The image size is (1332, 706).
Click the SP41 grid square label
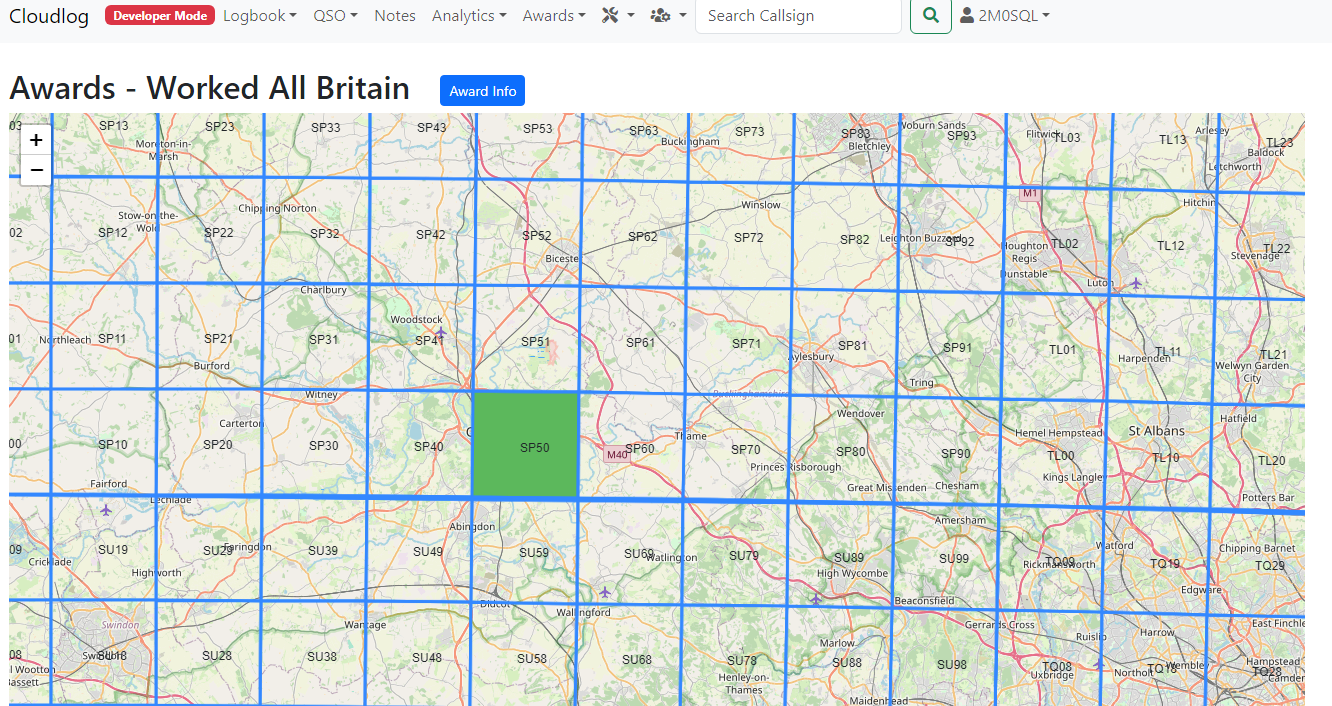point(429,341)
